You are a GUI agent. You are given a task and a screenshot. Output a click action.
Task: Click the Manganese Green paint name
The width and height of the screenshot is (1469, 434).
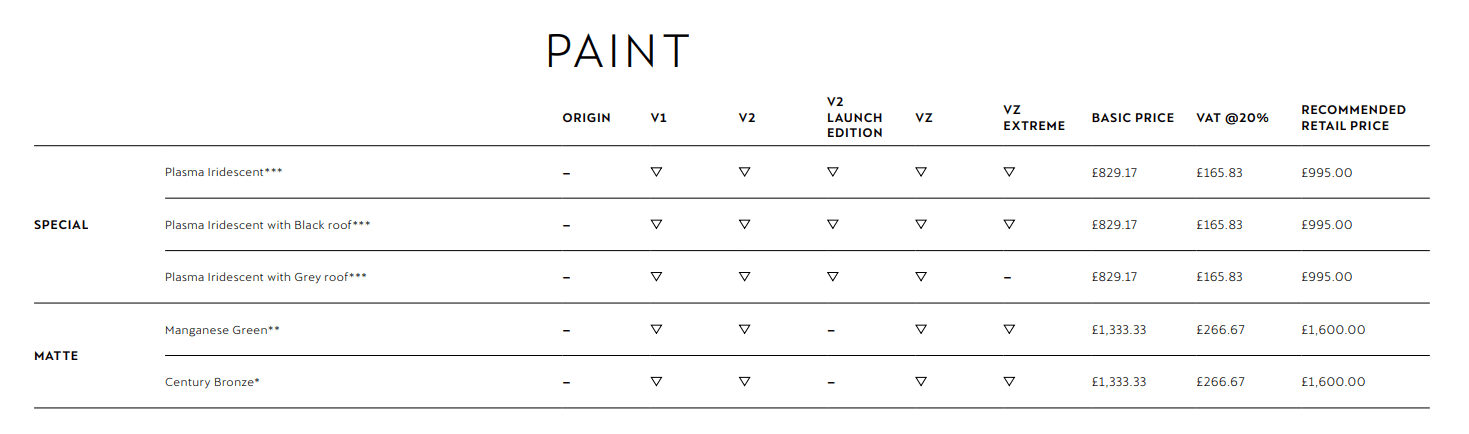(x=222, y=329)
